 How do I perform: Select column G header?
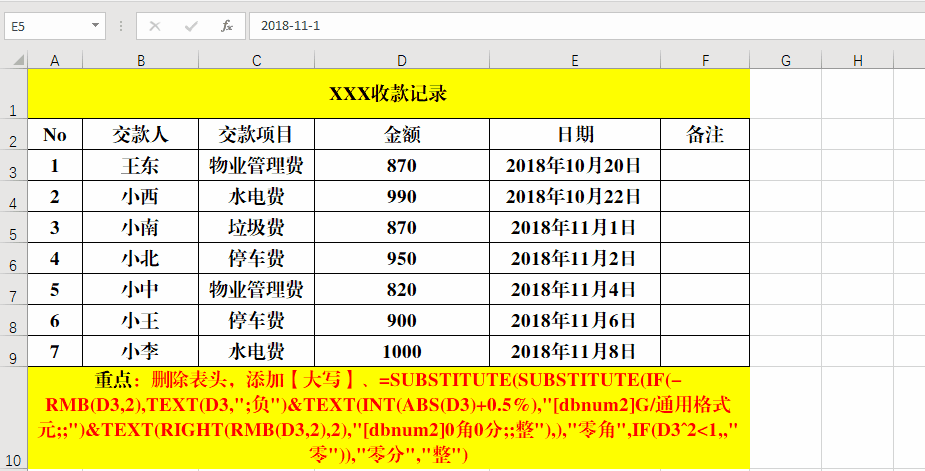(786, 60)
